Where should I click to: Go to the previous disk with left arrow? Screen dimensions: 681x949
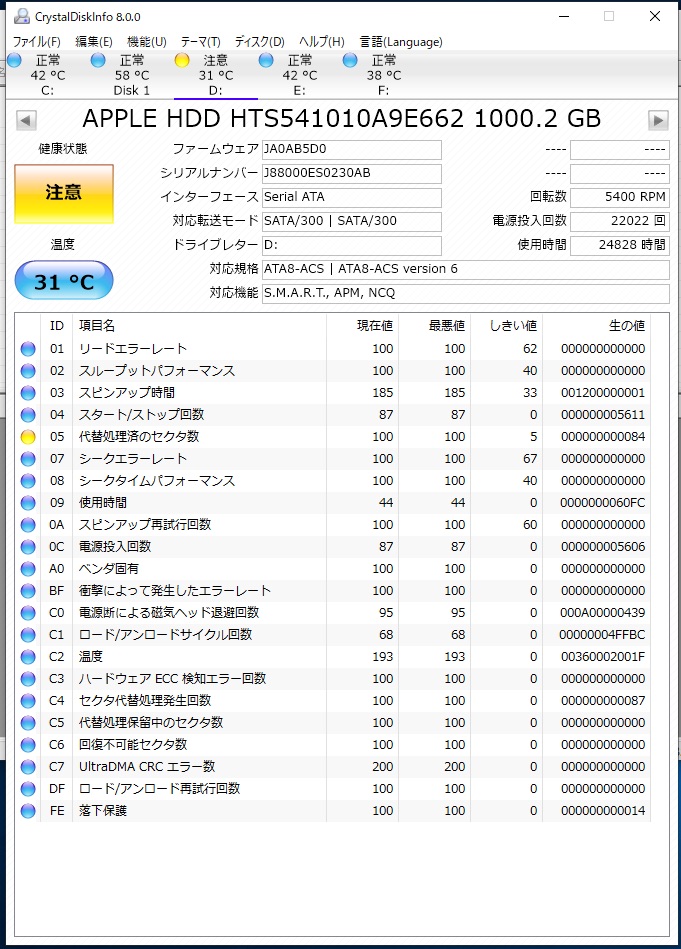tap(25, 120)
